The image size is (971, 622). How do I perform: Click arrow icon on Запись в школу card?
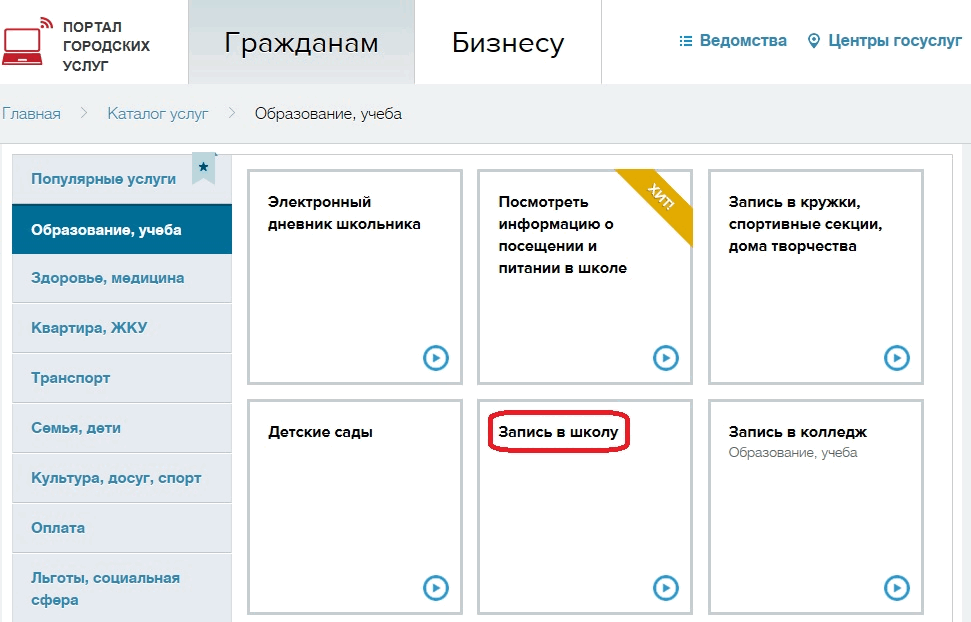pos(665,587)
